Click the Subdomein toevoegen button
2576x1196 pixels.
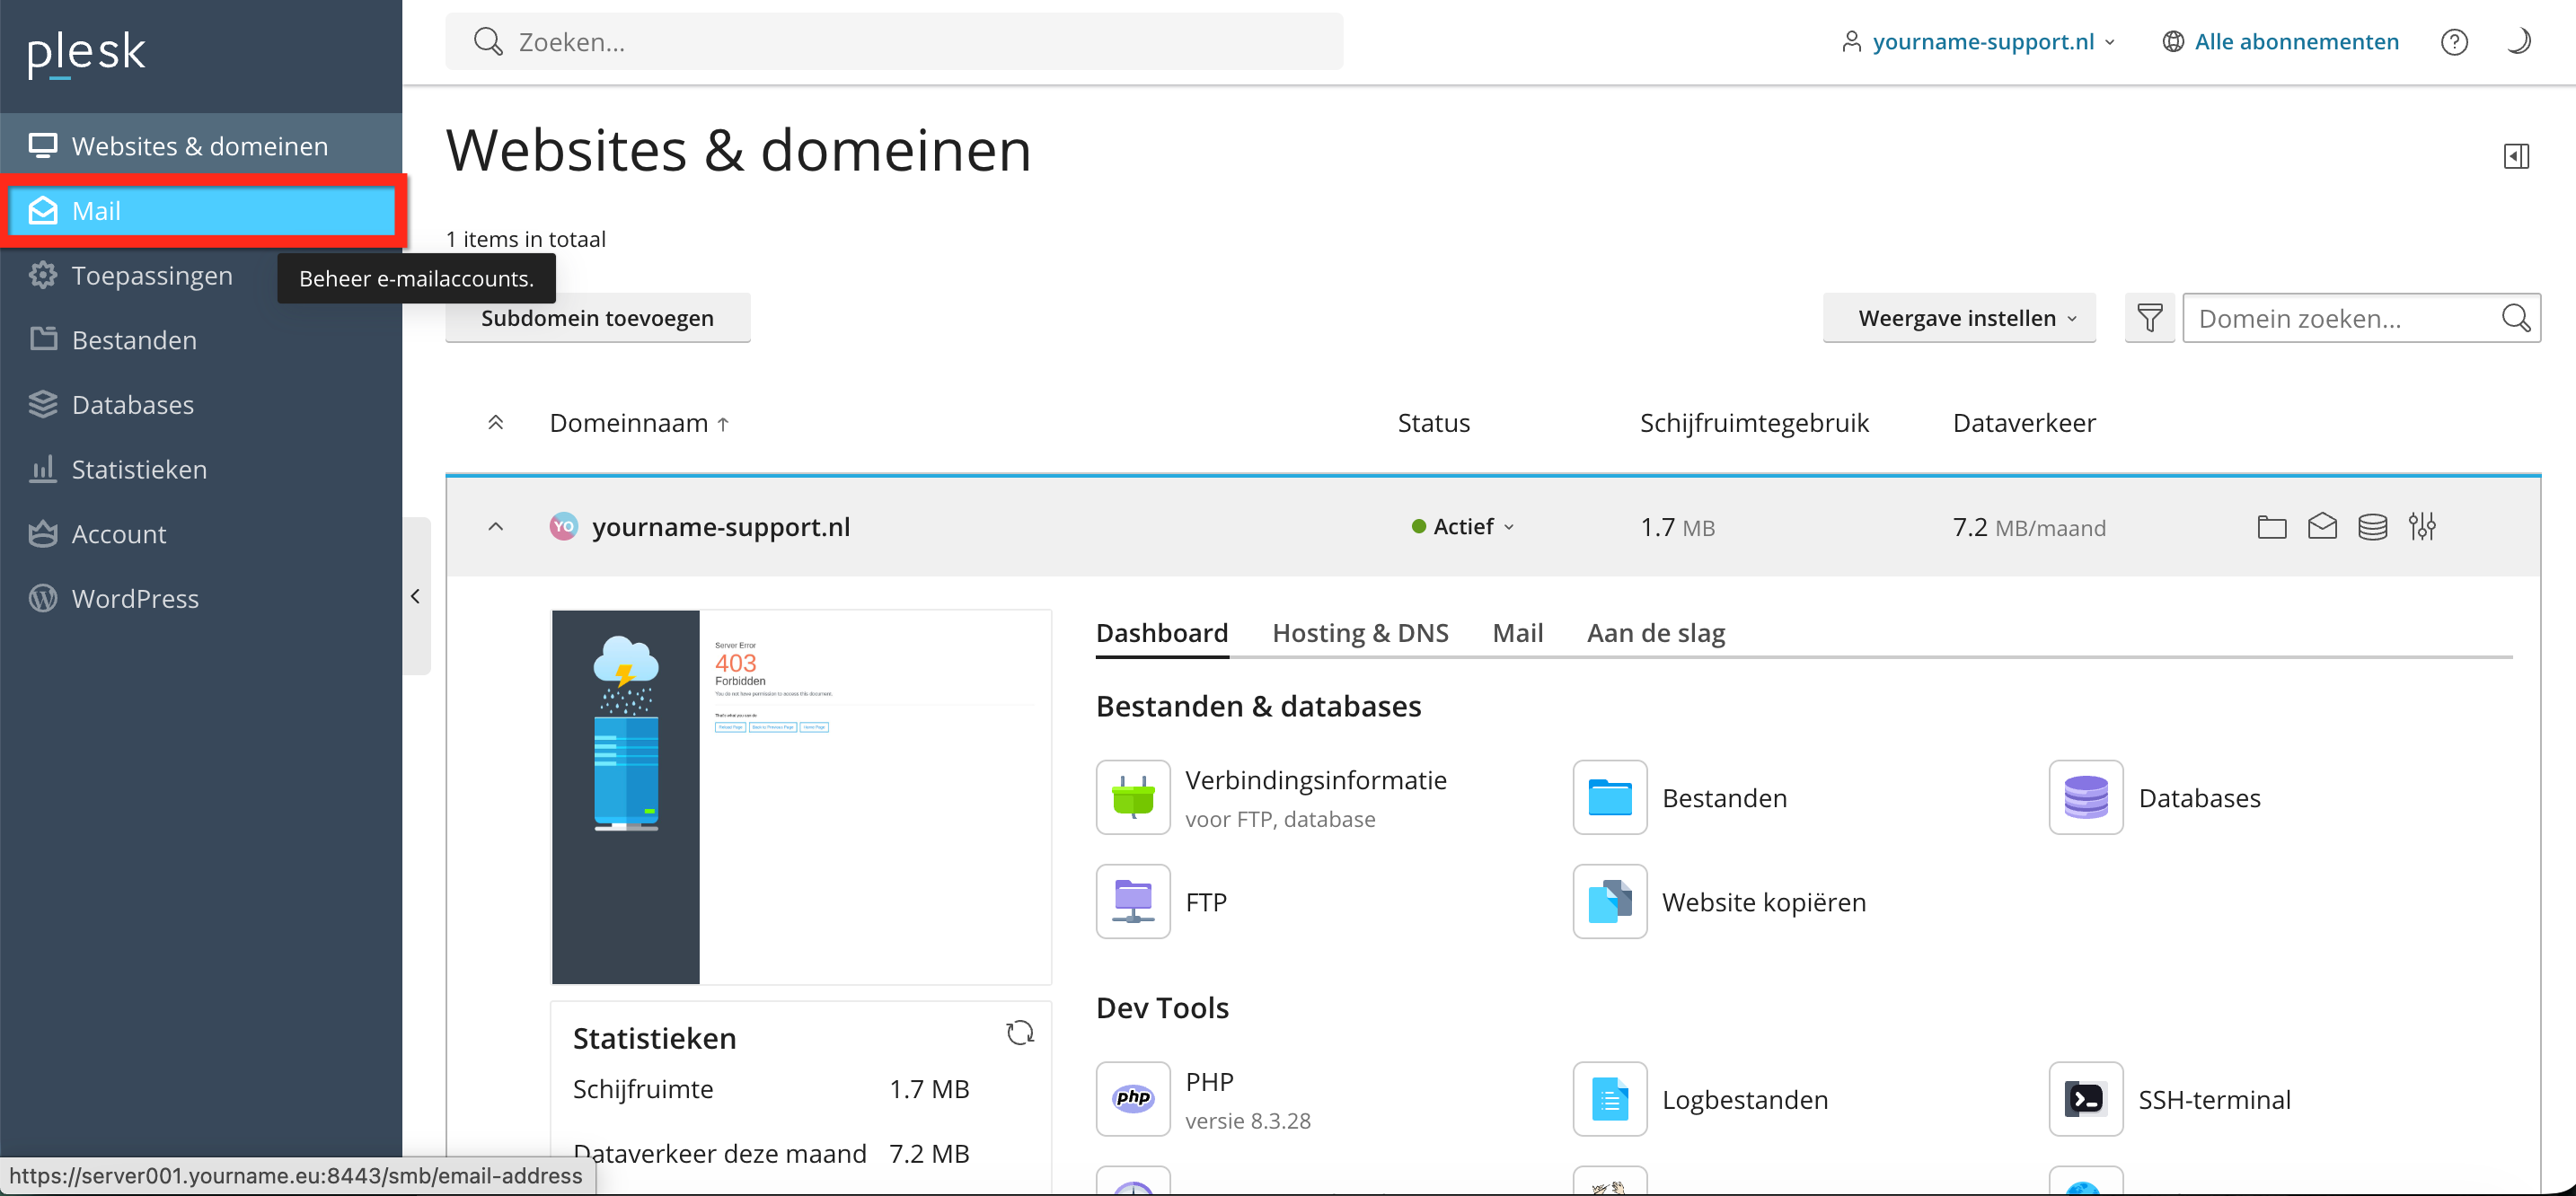point(597,318)
